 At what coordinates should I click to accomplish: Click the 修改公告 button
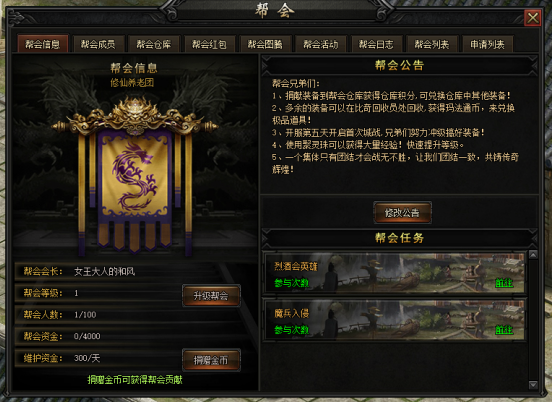pos(402,213)
